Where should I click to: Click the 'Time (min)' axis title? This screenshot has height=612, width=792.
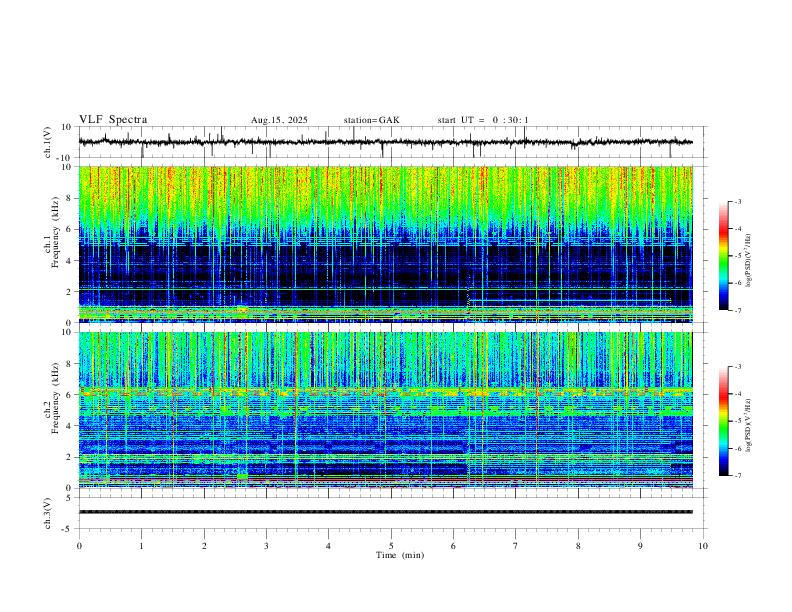pyautogui.click(x=400, y=555)
